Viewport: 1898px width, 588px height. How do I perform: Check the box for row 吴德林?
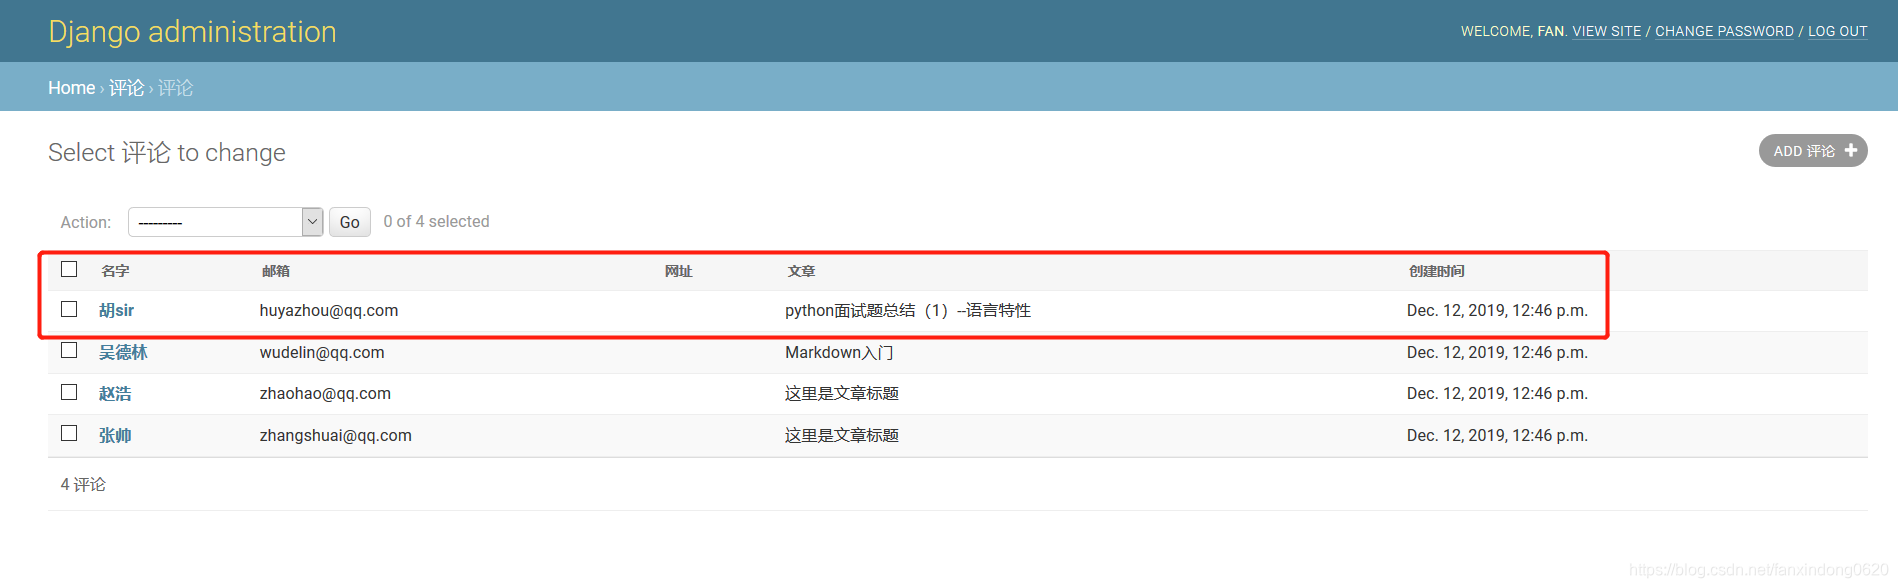pyautogui.click(x=69, y=350)
